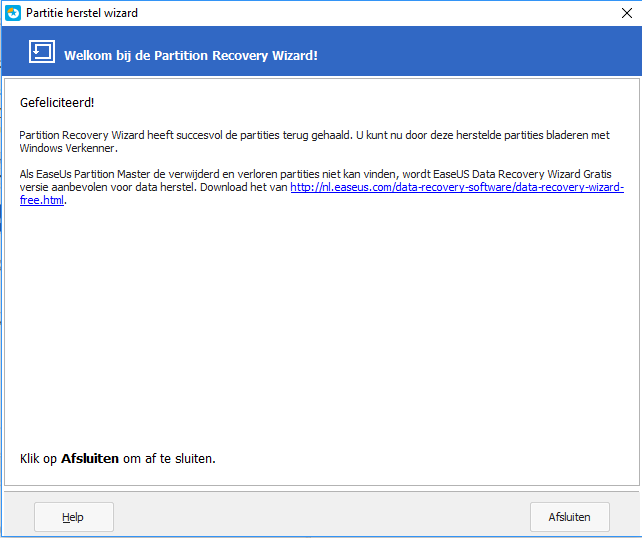Click the bold 'Afsluiten' word in instructions
Screen dimensions: 642x538
[90, 459]
